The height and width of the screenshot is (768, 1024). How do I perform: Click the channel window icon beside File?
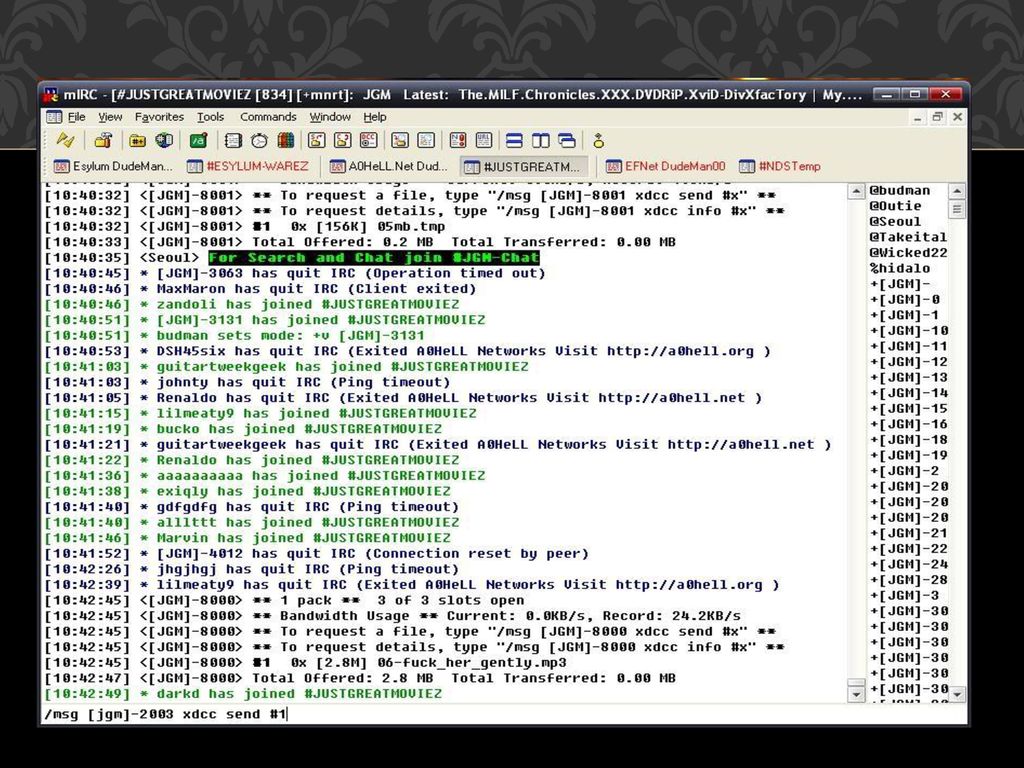54,117
